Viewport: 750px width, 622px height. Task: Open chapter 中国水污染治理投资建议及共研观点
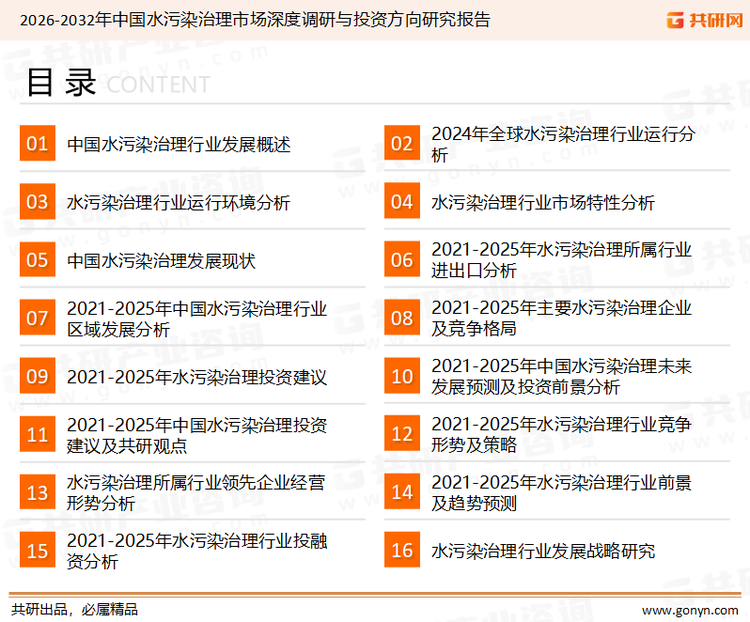pos(197,435)
